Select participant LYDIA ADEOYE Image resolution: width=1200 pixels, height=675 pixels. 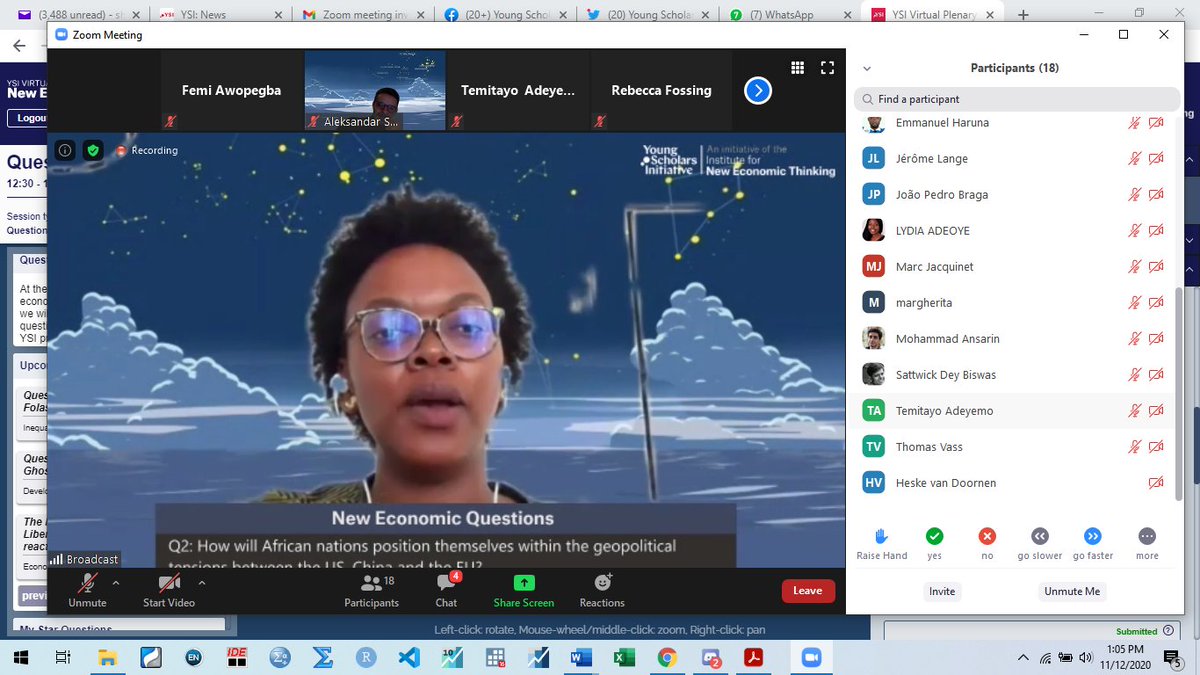1014,231
